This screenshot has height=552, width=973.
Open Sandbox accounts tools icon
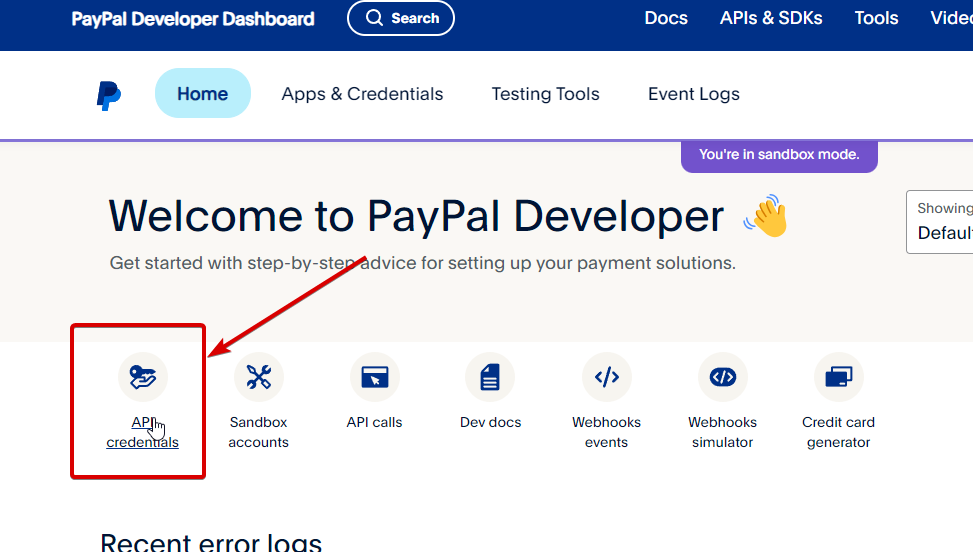258,377
